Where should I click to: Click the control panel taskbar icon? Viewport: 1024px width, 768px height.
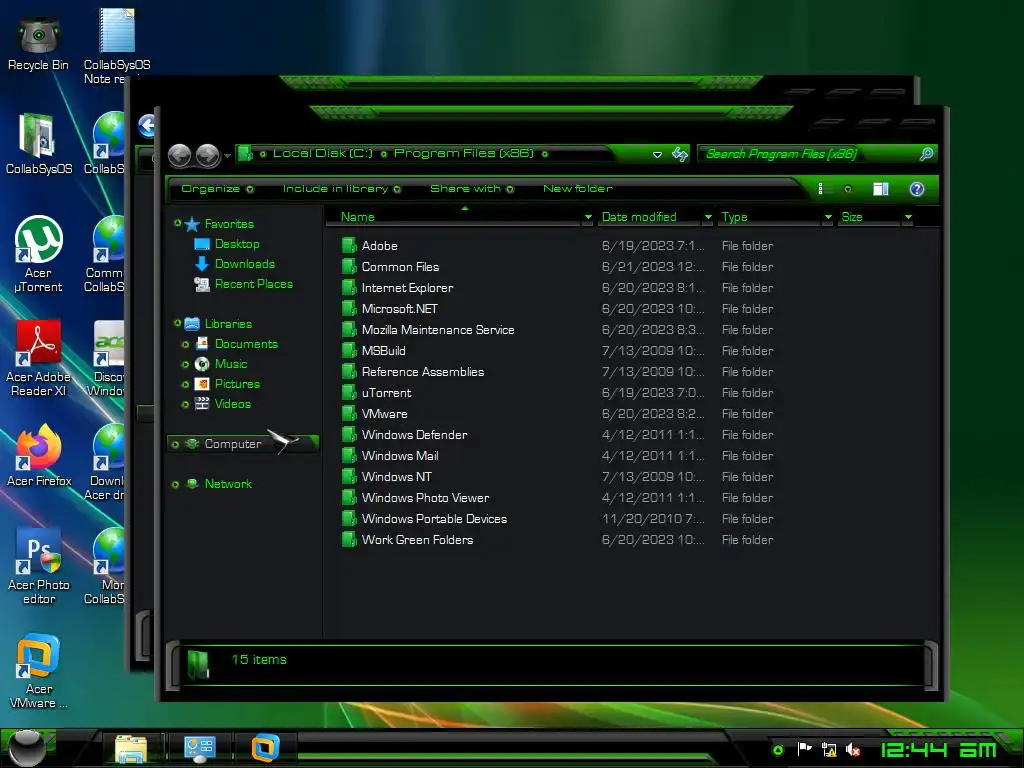199,748
